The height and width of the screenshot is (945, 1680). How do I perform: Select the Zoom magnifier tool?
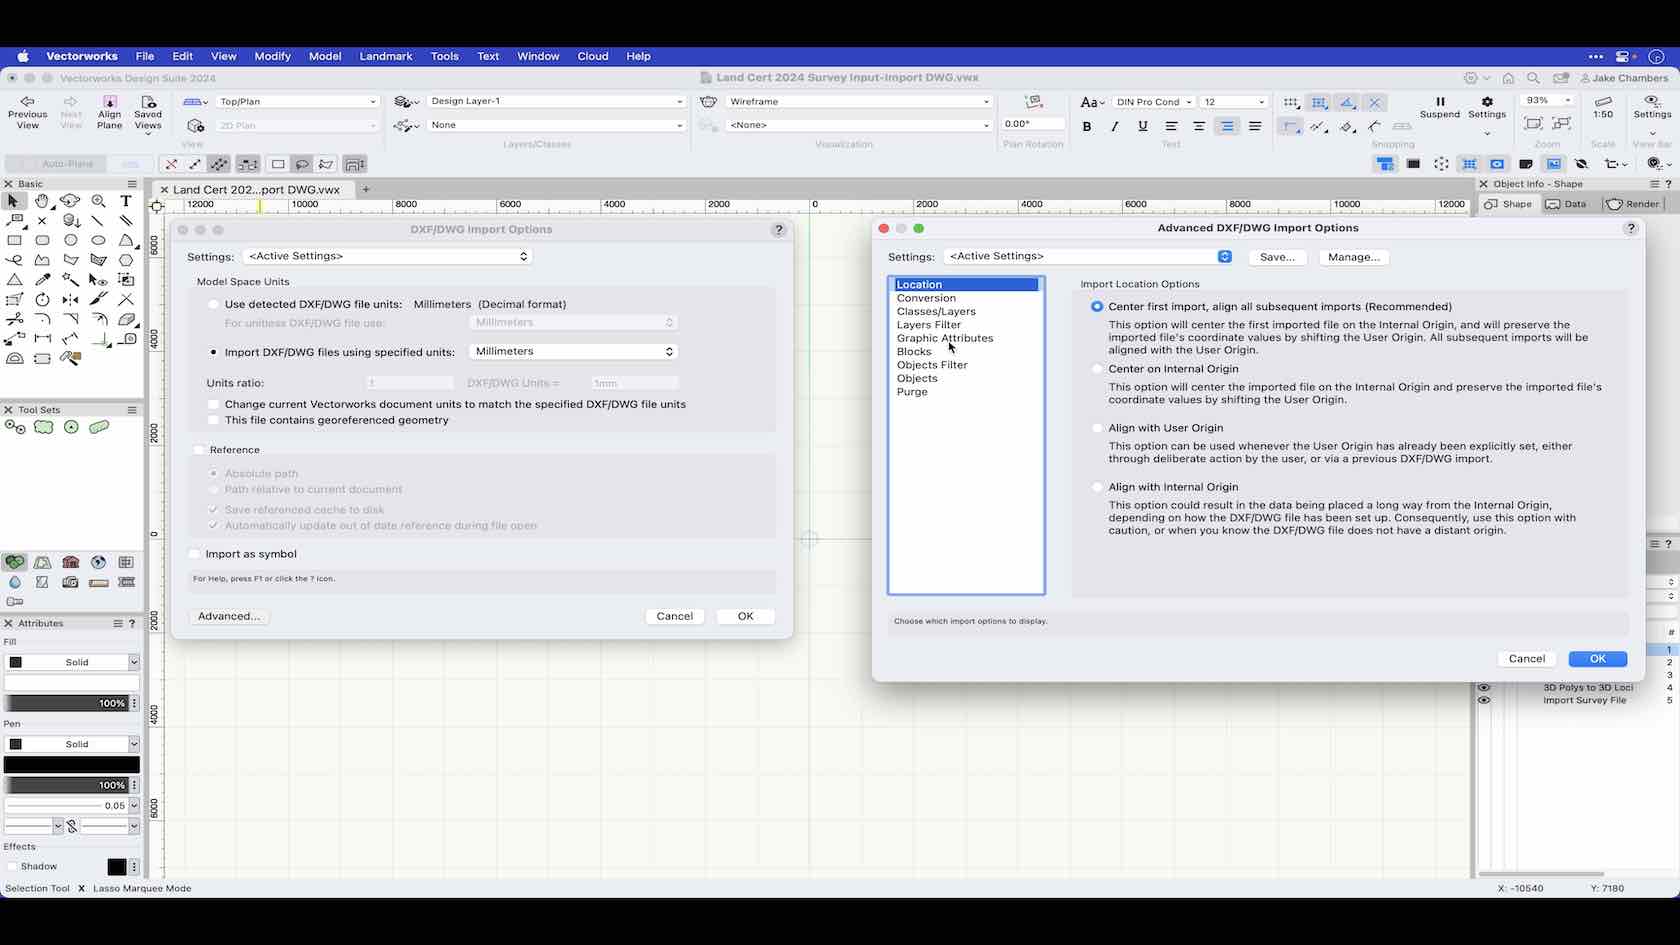(98, 201)
